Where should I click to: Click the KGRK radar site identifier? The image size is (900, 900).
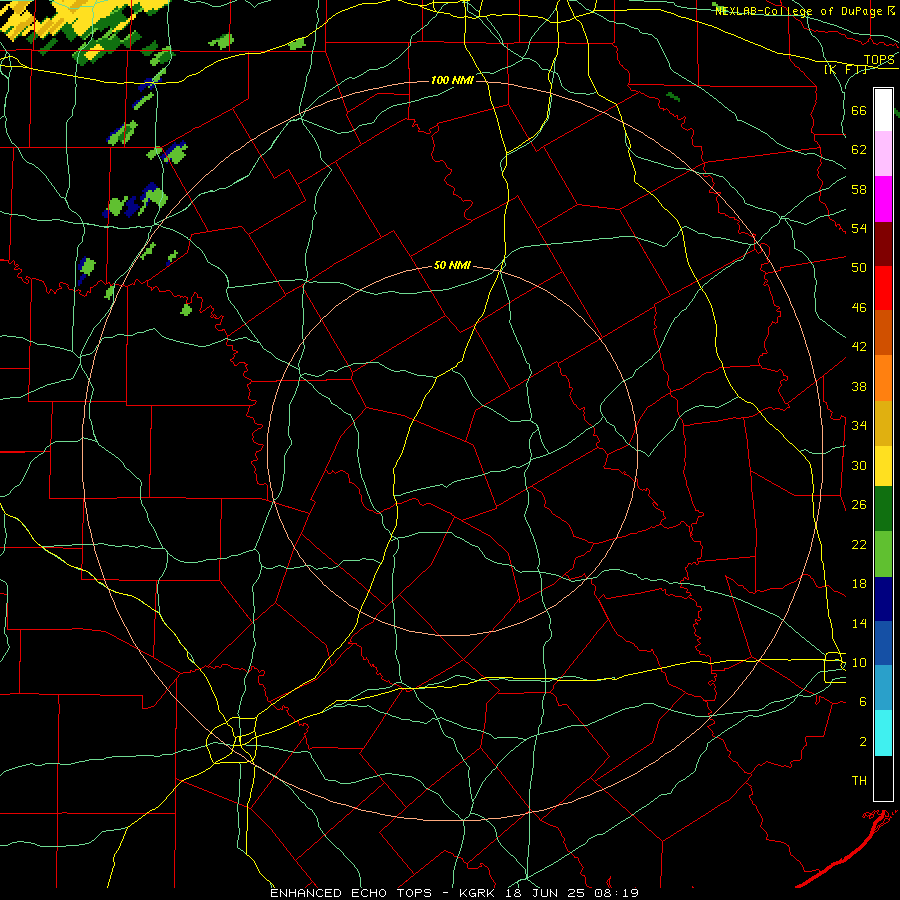click(479, 893)
